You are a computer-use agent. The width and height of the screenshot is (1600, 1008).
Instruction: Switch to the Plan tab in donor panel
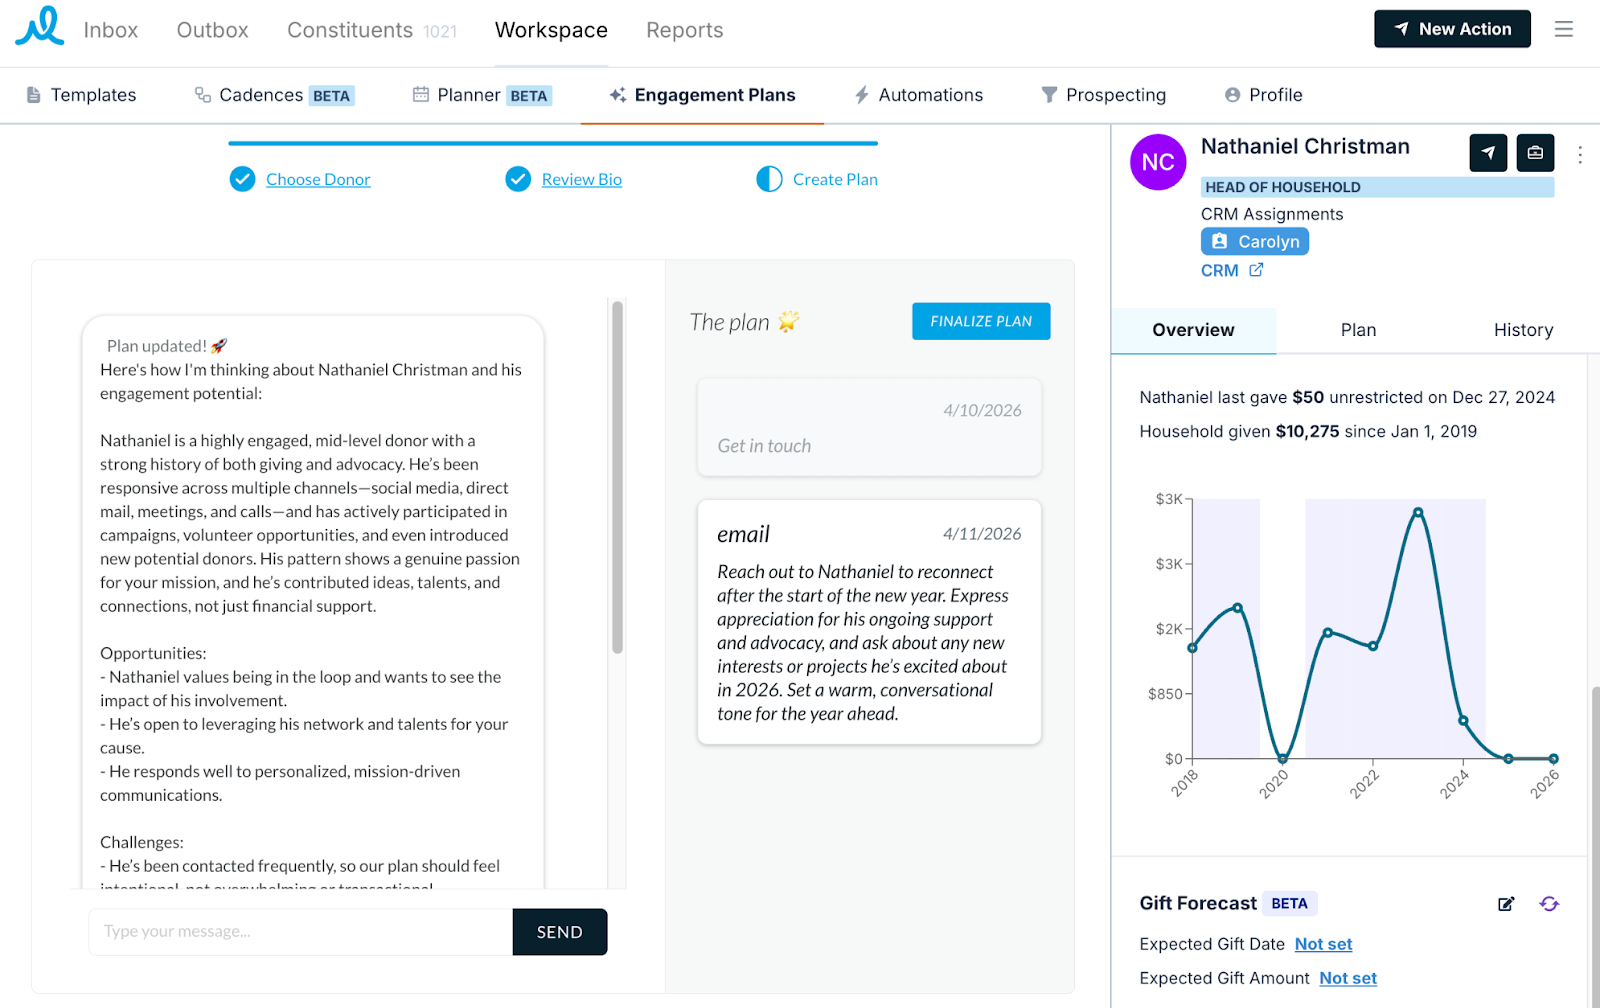click(1358, 330)
